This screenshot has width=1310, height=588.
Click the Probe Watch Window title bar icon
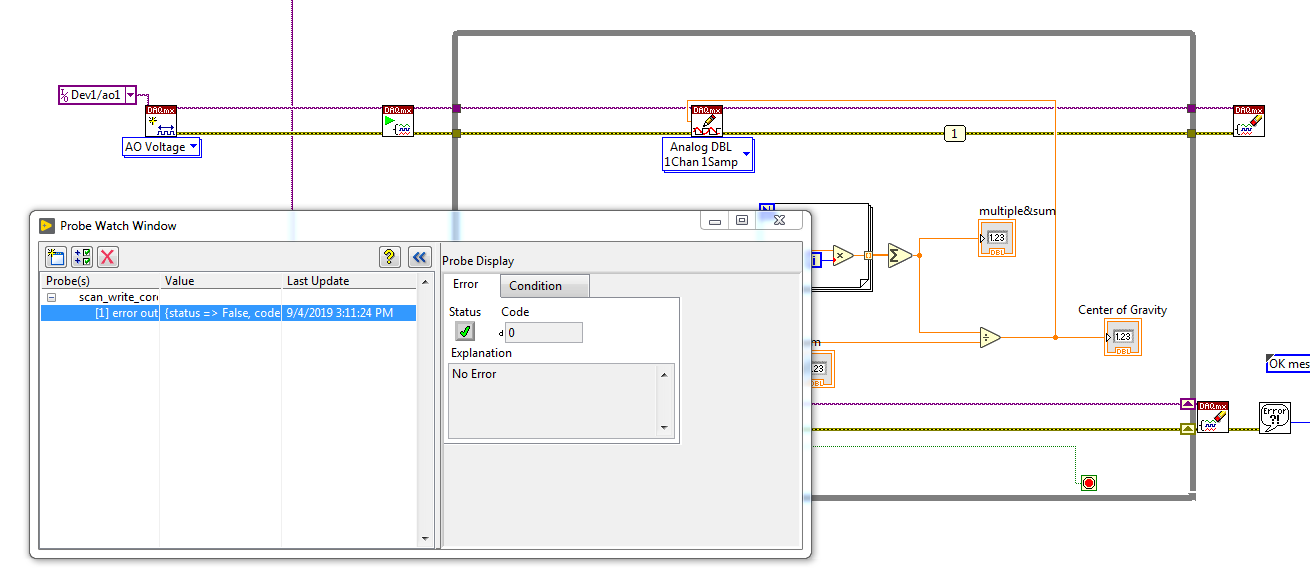coord(46,226)
